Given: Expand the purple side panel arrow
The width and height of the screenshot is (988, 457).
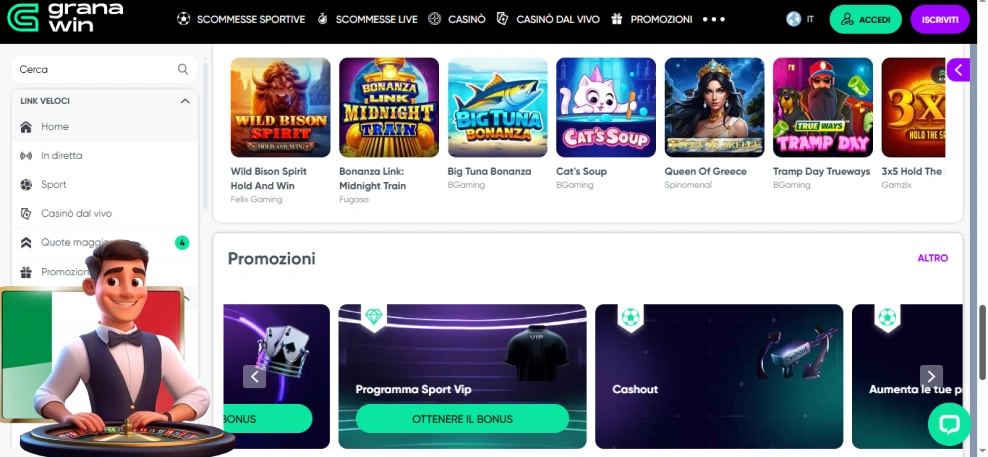Looking at the screenshot, I should (958, 69).
